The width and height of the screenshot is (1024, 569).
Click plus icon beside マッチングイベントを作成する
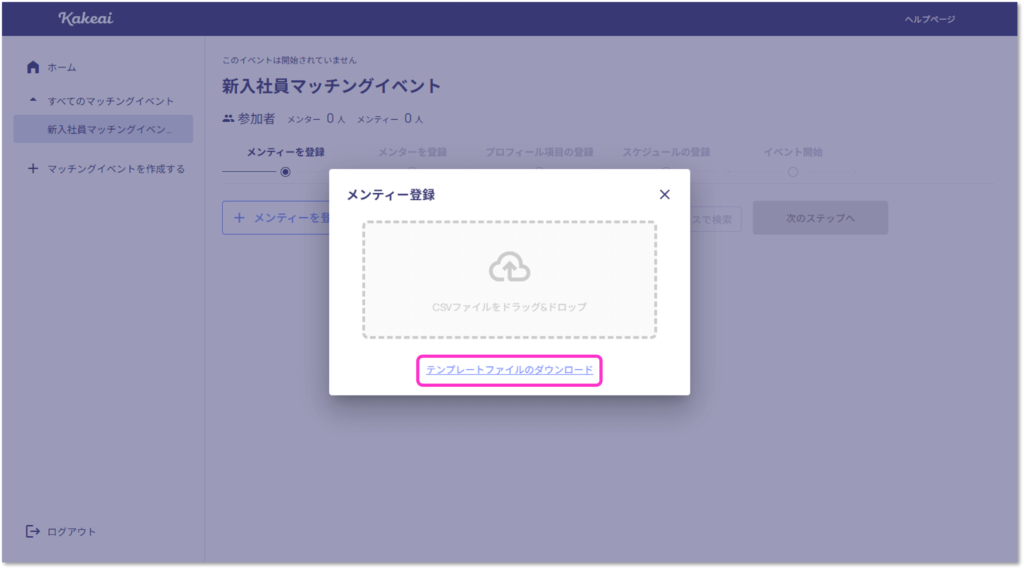click(33, 169)
